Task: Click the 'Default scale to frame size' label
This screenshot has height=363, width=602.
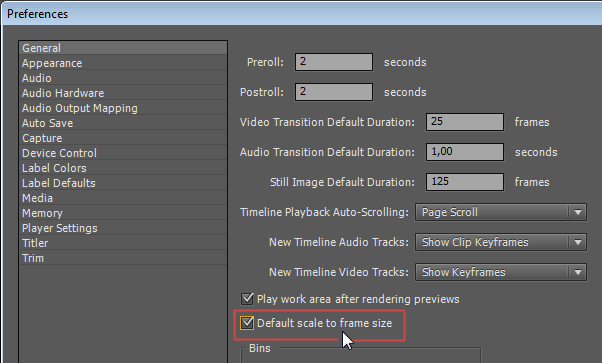Action: pyautogui.click(x=324, y=323)
